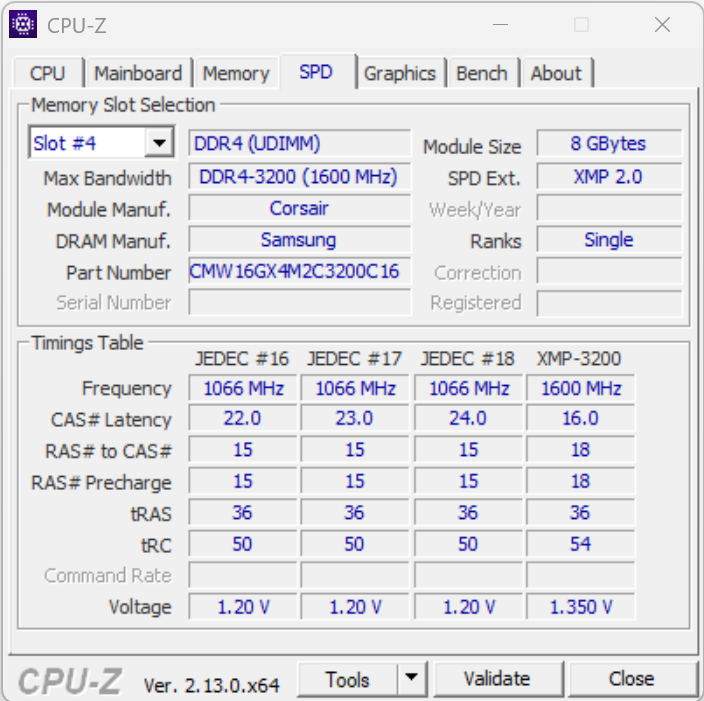Click the Module Size label
This screenshot has height=701, width=704.
pos(472,147)
